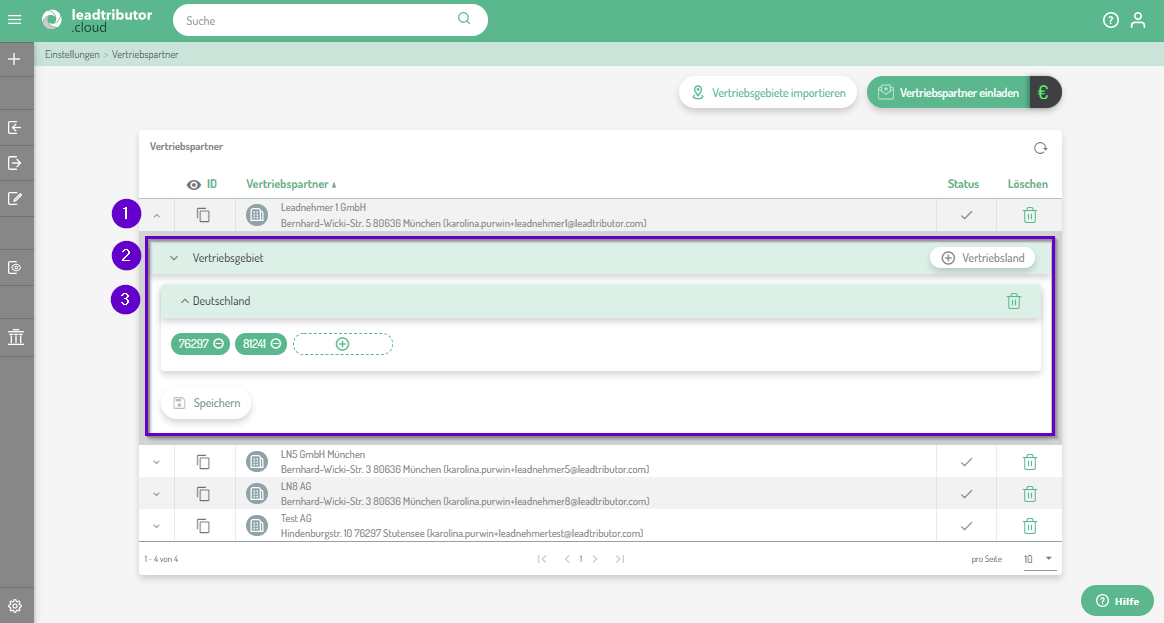This screenshot has width=1164, height=623.
Task: Collapse the Deutschland section
Action: [x=185, y=301]
